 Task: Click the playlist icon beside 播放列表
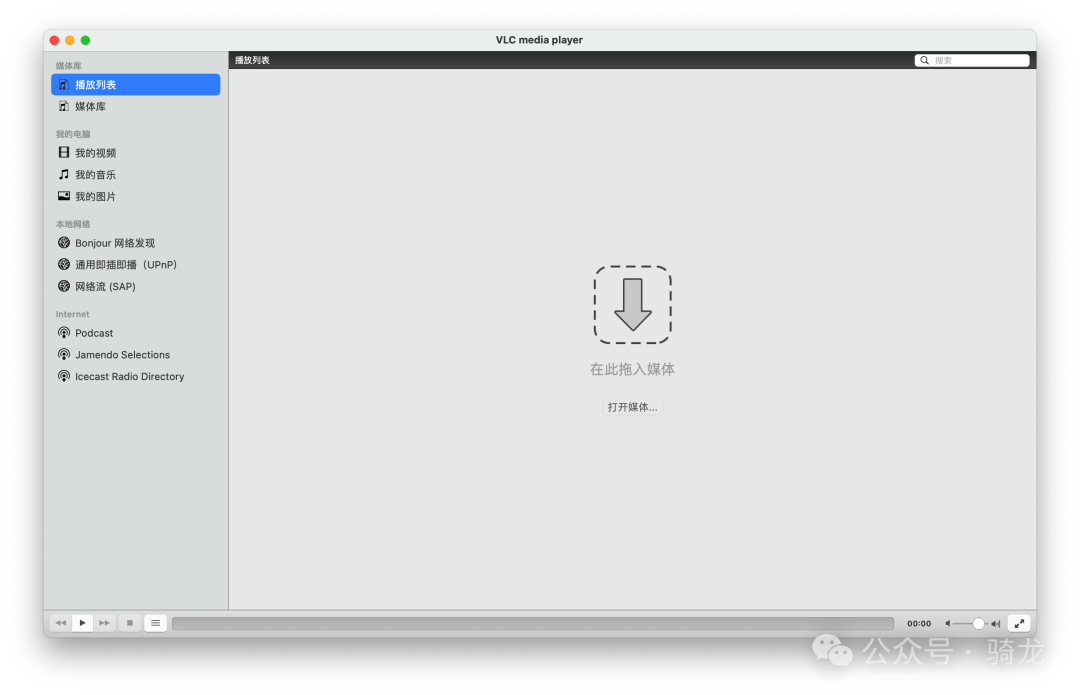coord(63,85)
